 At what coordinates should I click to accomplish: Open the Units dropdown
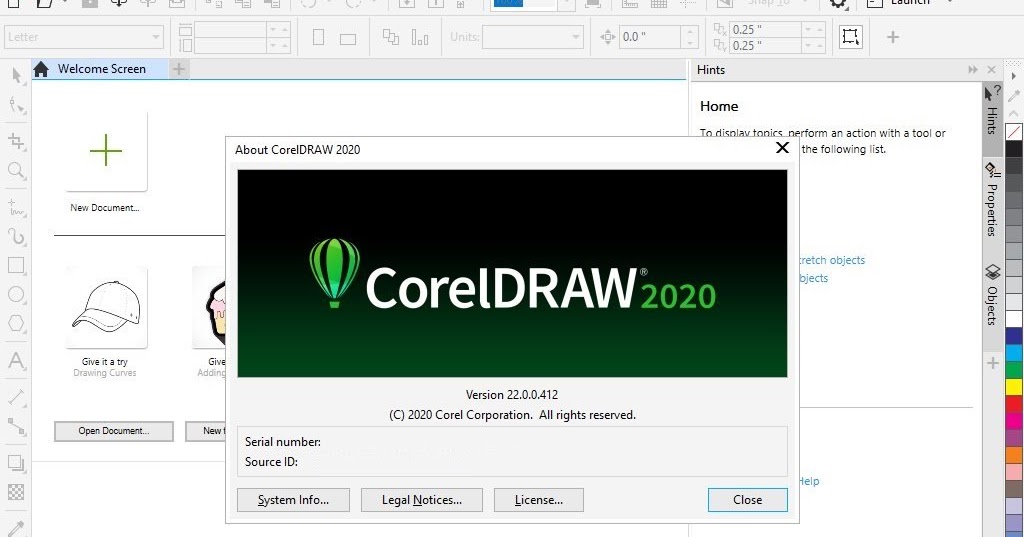point(575,37)
